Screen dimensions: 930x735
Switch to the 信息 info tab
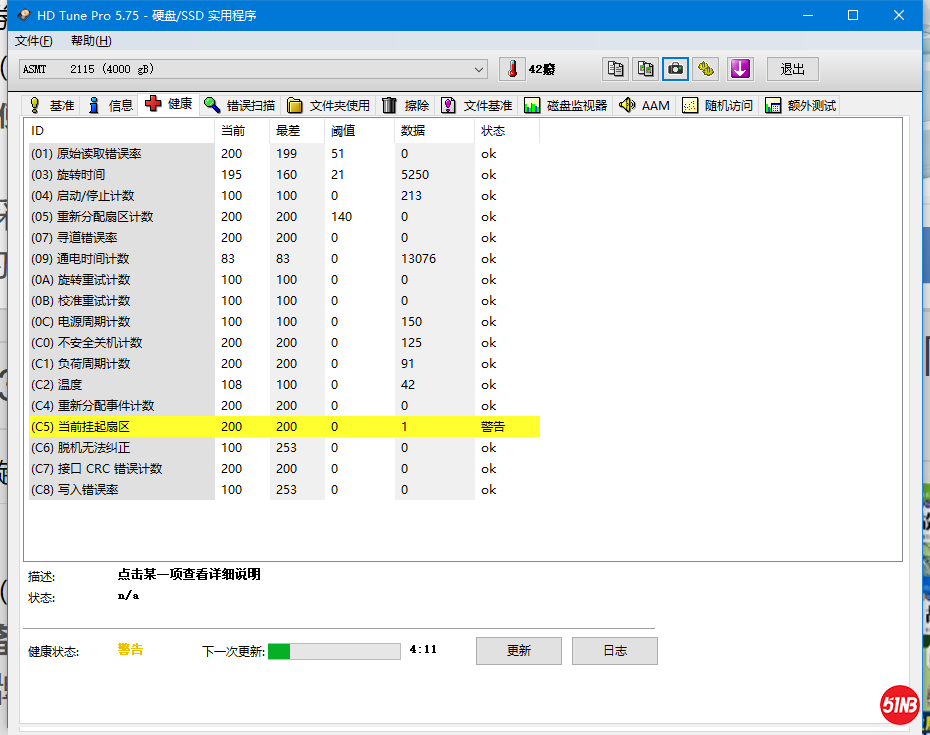point(110,105)
